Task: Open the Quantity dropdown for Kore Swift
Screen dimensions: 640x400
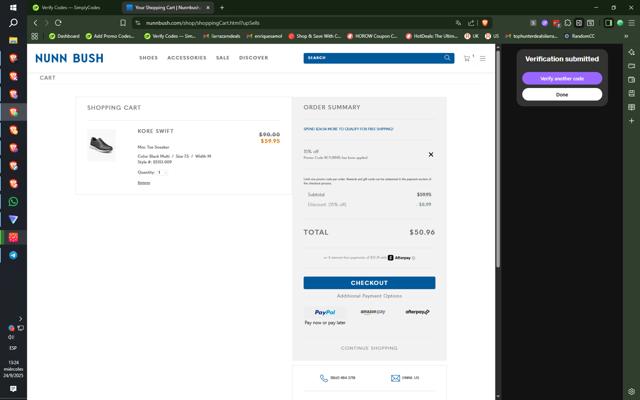Action: click(162, 172)
